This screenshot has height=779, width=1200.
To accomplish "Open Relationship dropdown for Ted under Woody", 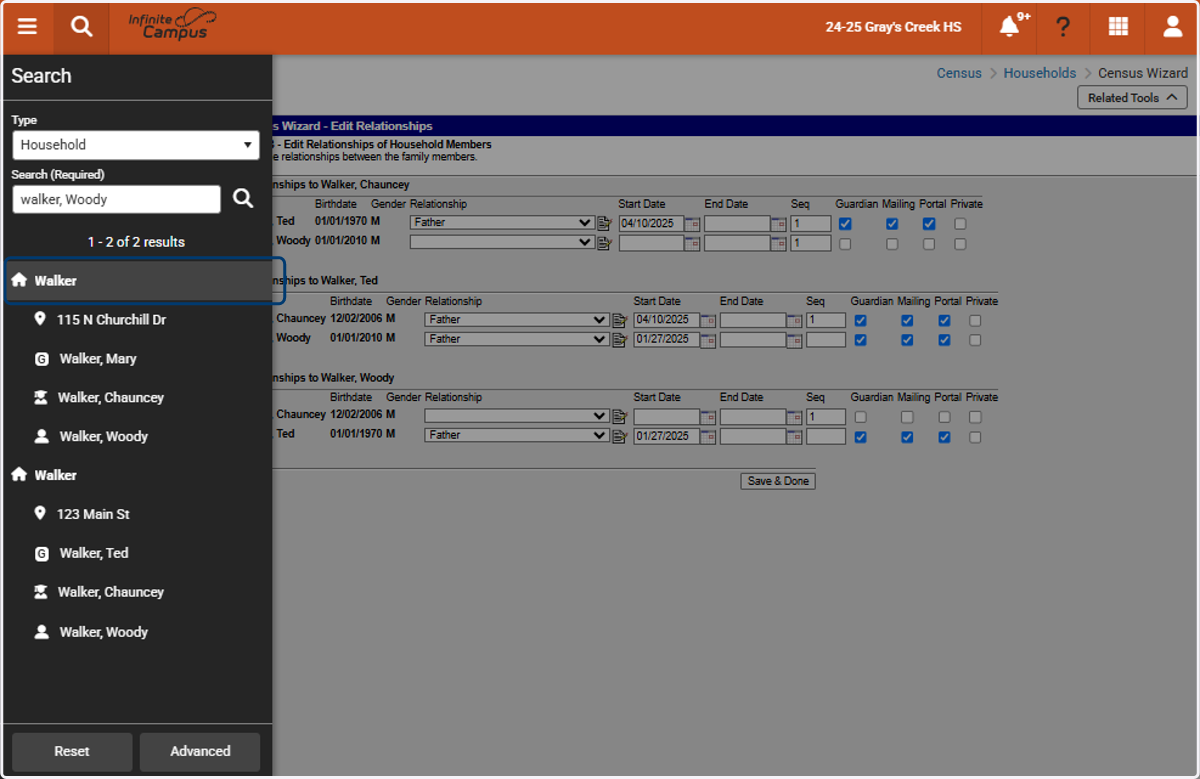I will [x=517, y=436].
